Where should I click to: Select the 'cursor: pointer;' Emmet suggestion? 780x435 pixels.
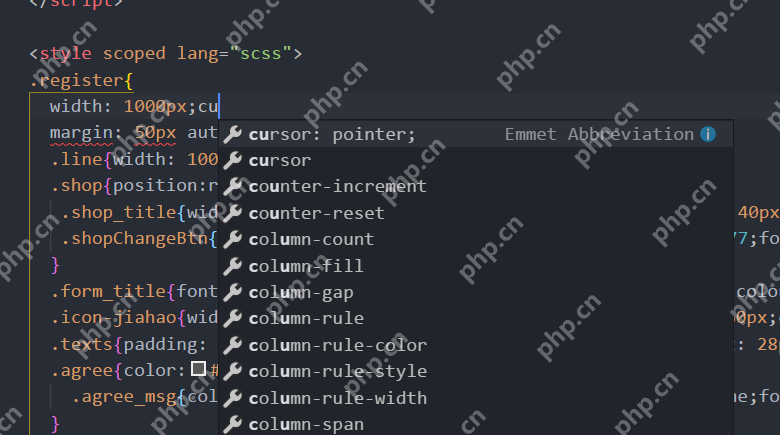[476, 134]
